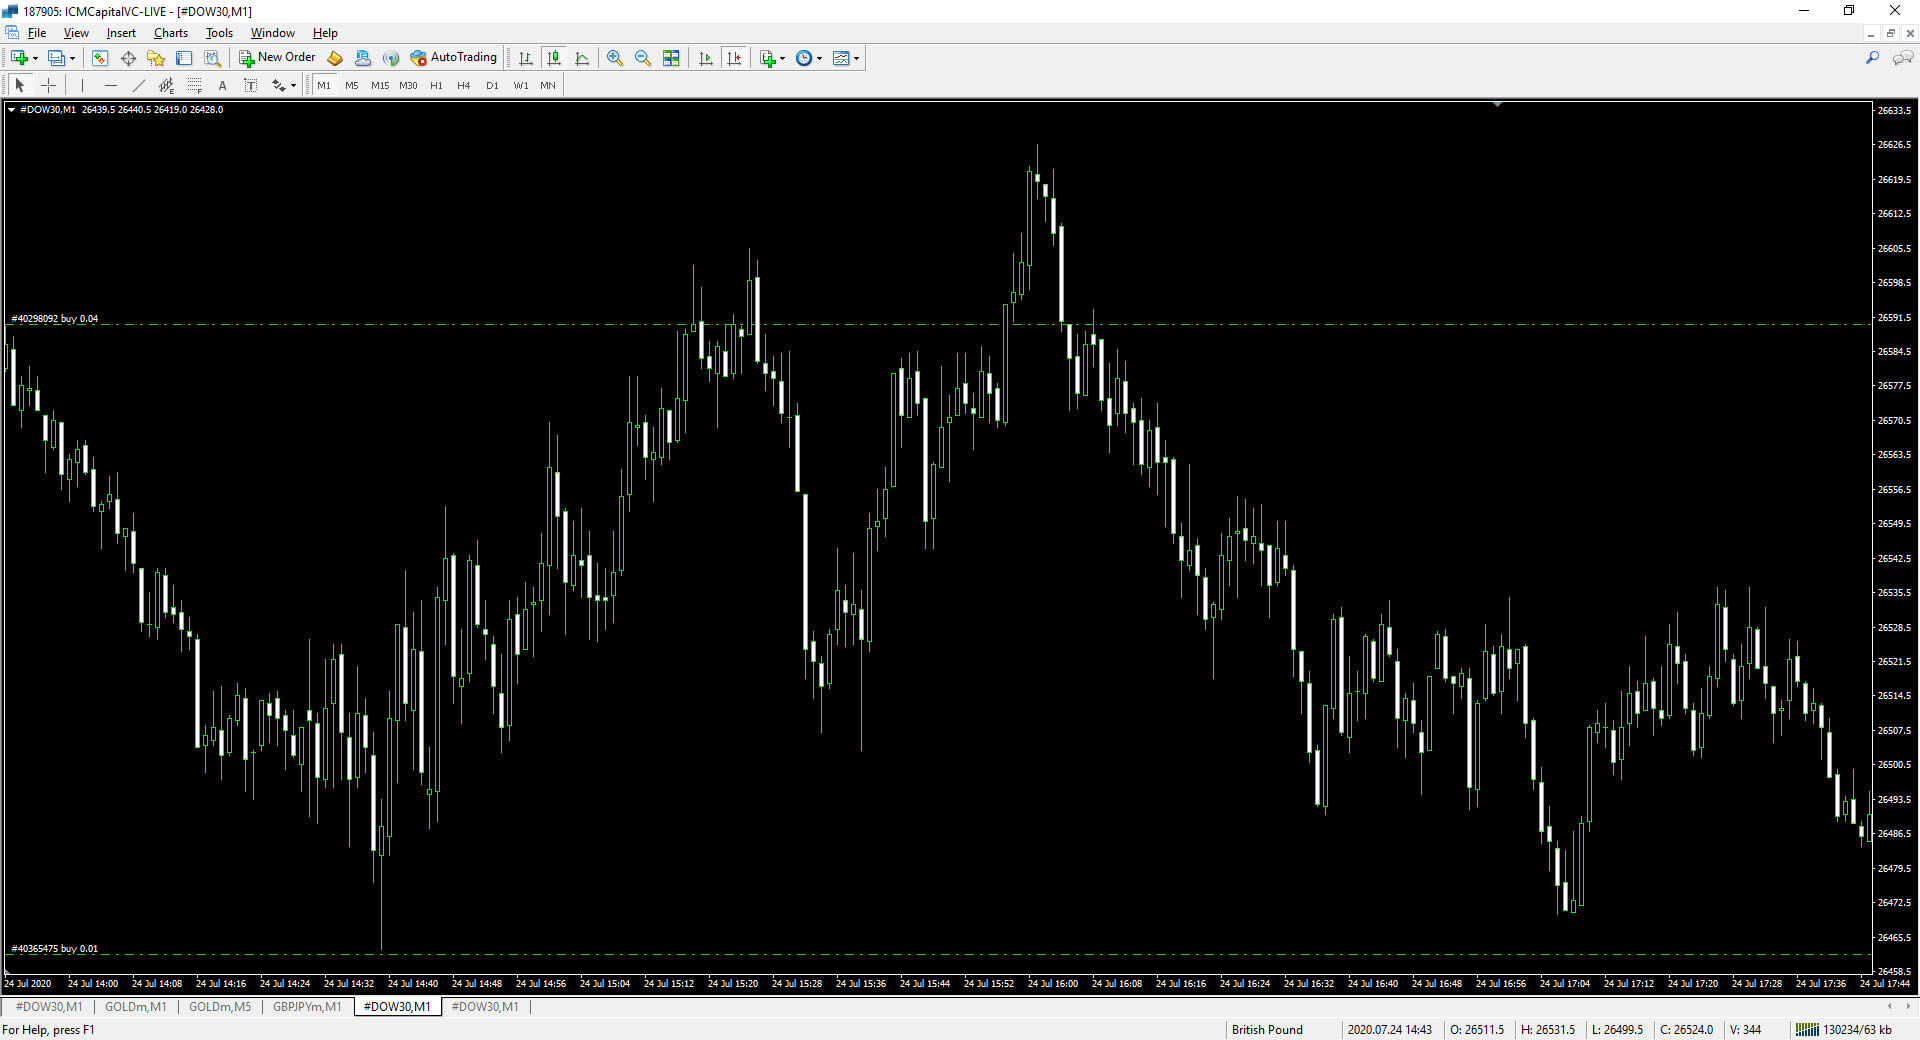Viewport: 1920px width, 1040px height.
Task: Toggle the AutoTrading button
Action: click(454, 58)
